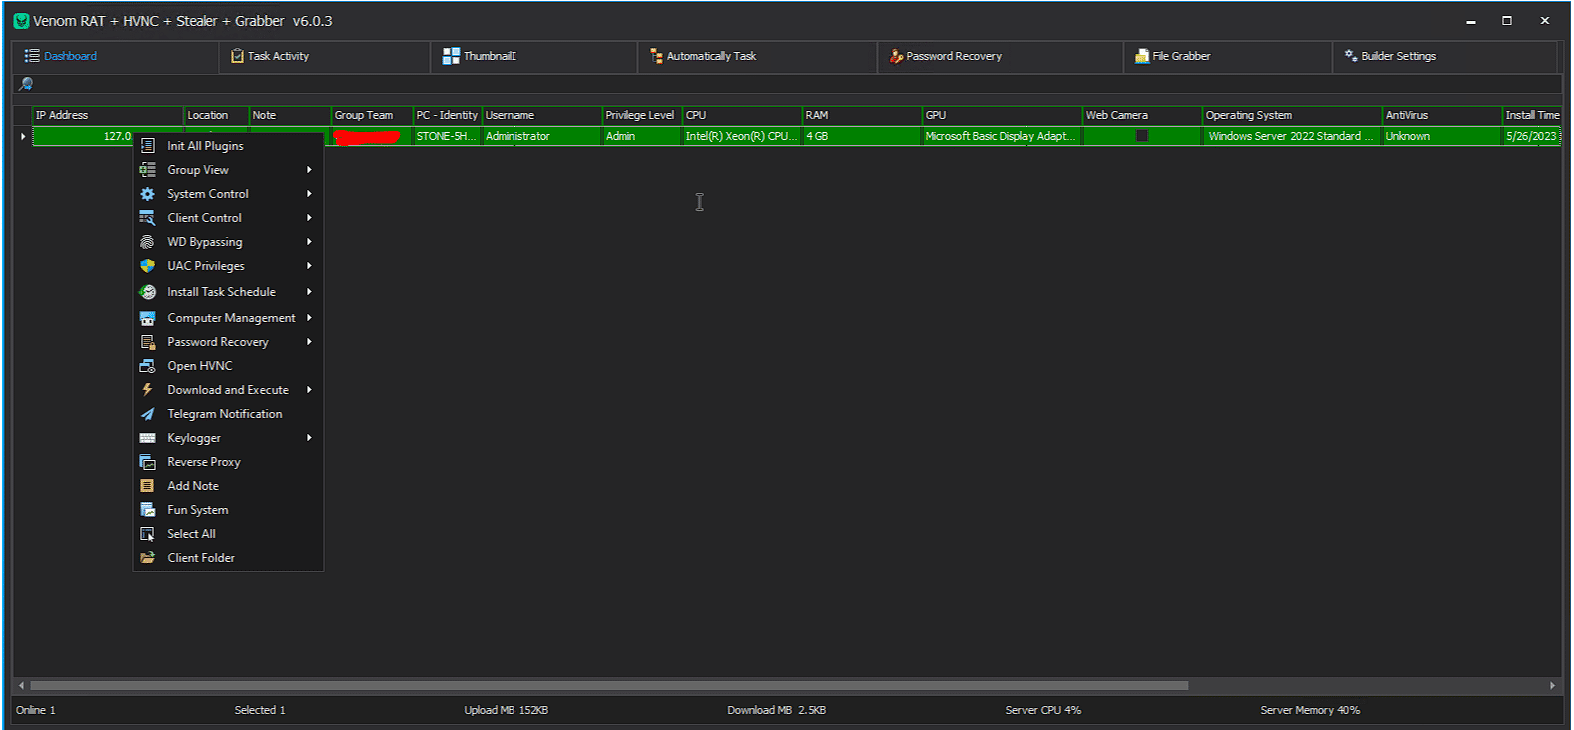Open the Thumbnail tab
This screenshot has height=730, width=1574.
pos(480,56)
